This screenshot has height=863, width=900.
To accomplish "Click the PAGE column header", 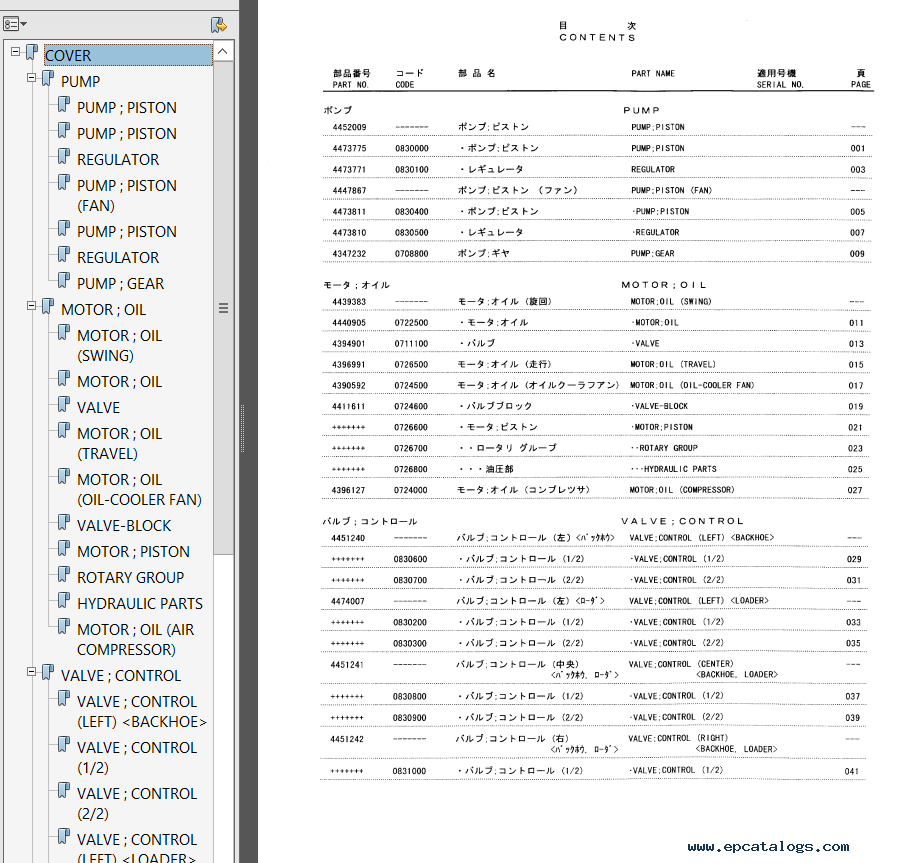I will click(x=861, y=85).
